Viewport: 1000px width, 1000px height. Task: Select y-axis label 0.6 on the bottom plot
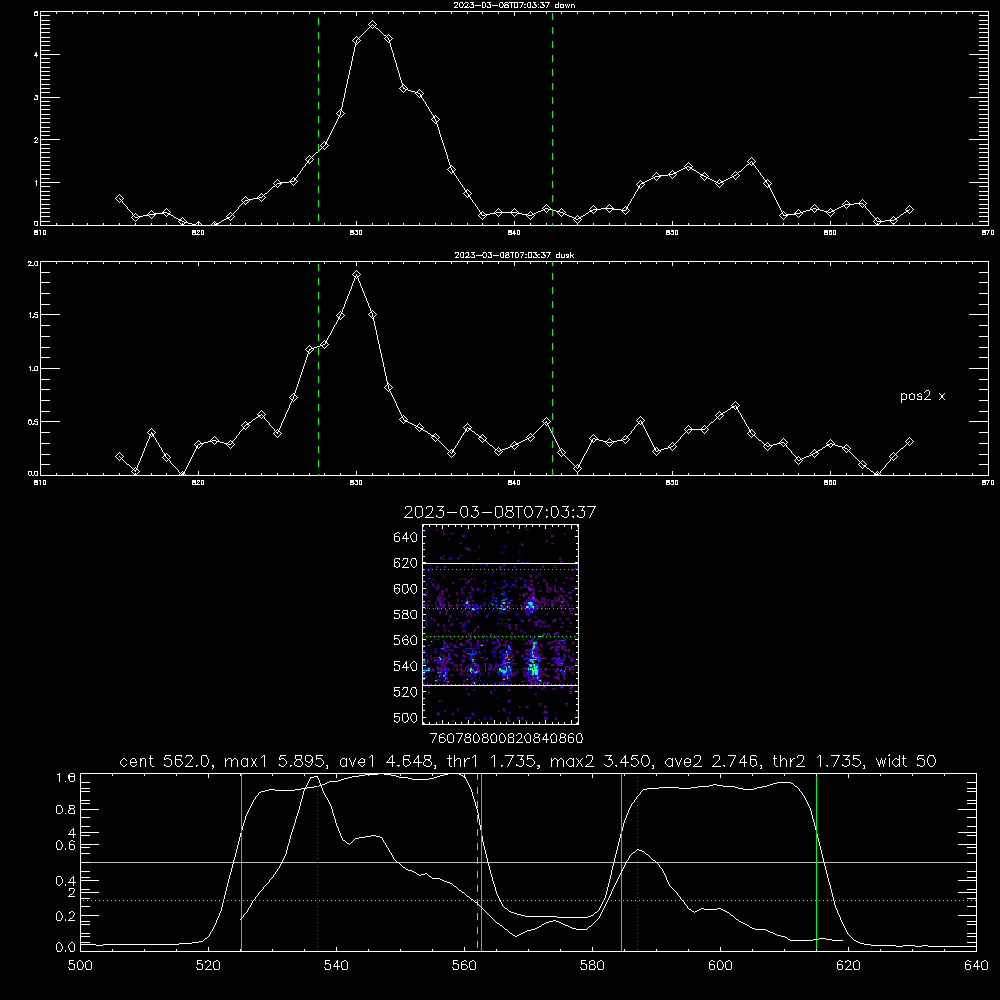pos(66,846)
